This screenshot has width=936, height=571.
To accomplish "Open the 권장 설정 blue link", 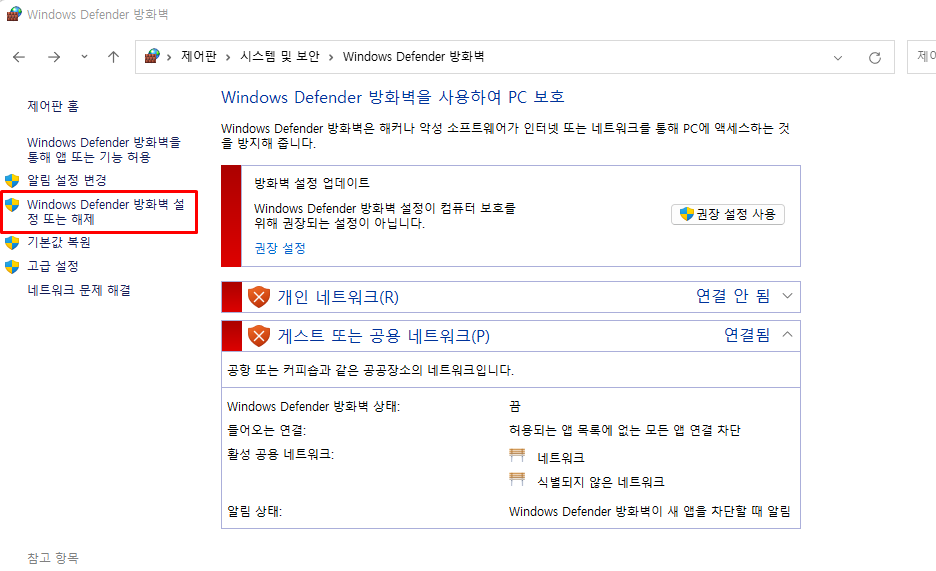I will tap(280, 248).
